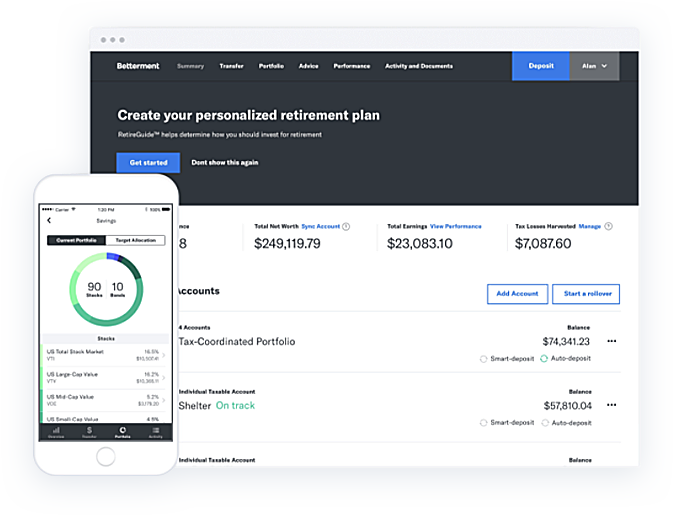The width and height of the screenshot is (675, 518).
Task: Click the Get started button
Action: [x=148, y=163]
